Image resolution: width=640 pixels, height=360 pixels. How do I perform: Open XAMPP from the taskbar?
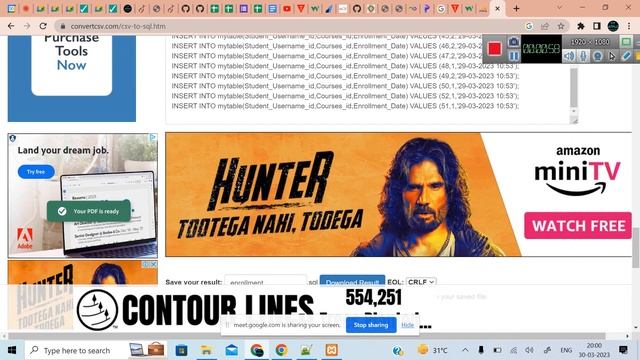331,350
